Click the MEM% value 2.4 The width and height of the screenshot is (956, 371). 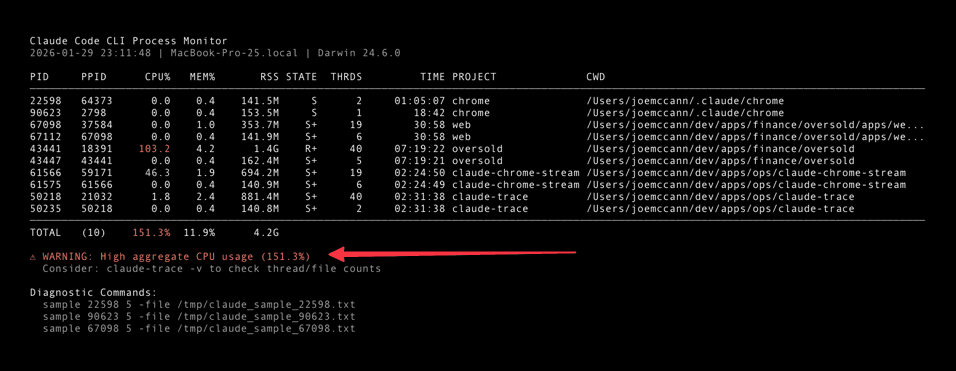[x=206, y=197]
